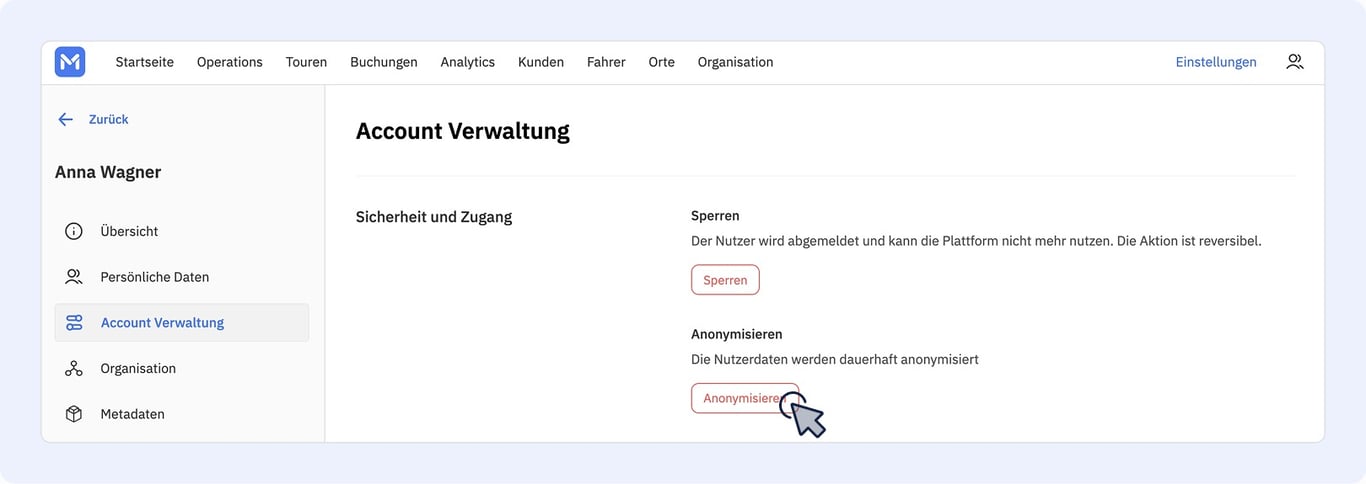Open Organisation in the top navigation bar
This screenshot has width=1366, height=484.
(x=735, y=62)
